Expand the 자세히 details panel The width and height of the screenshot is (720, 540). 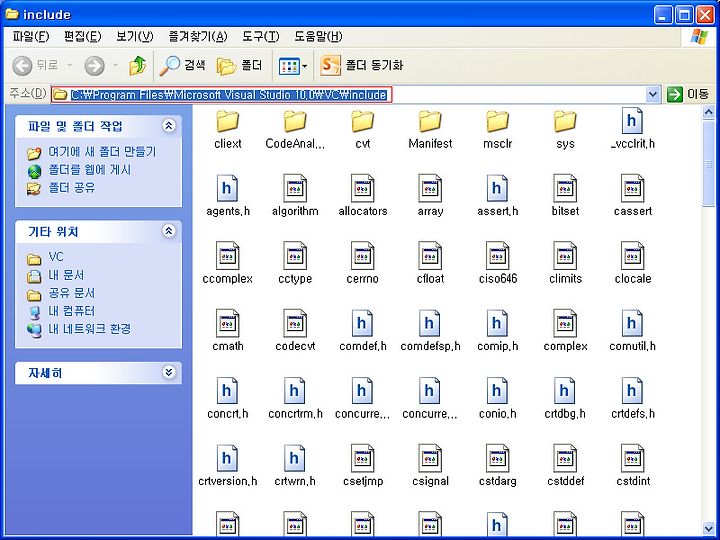pos(169,372)
